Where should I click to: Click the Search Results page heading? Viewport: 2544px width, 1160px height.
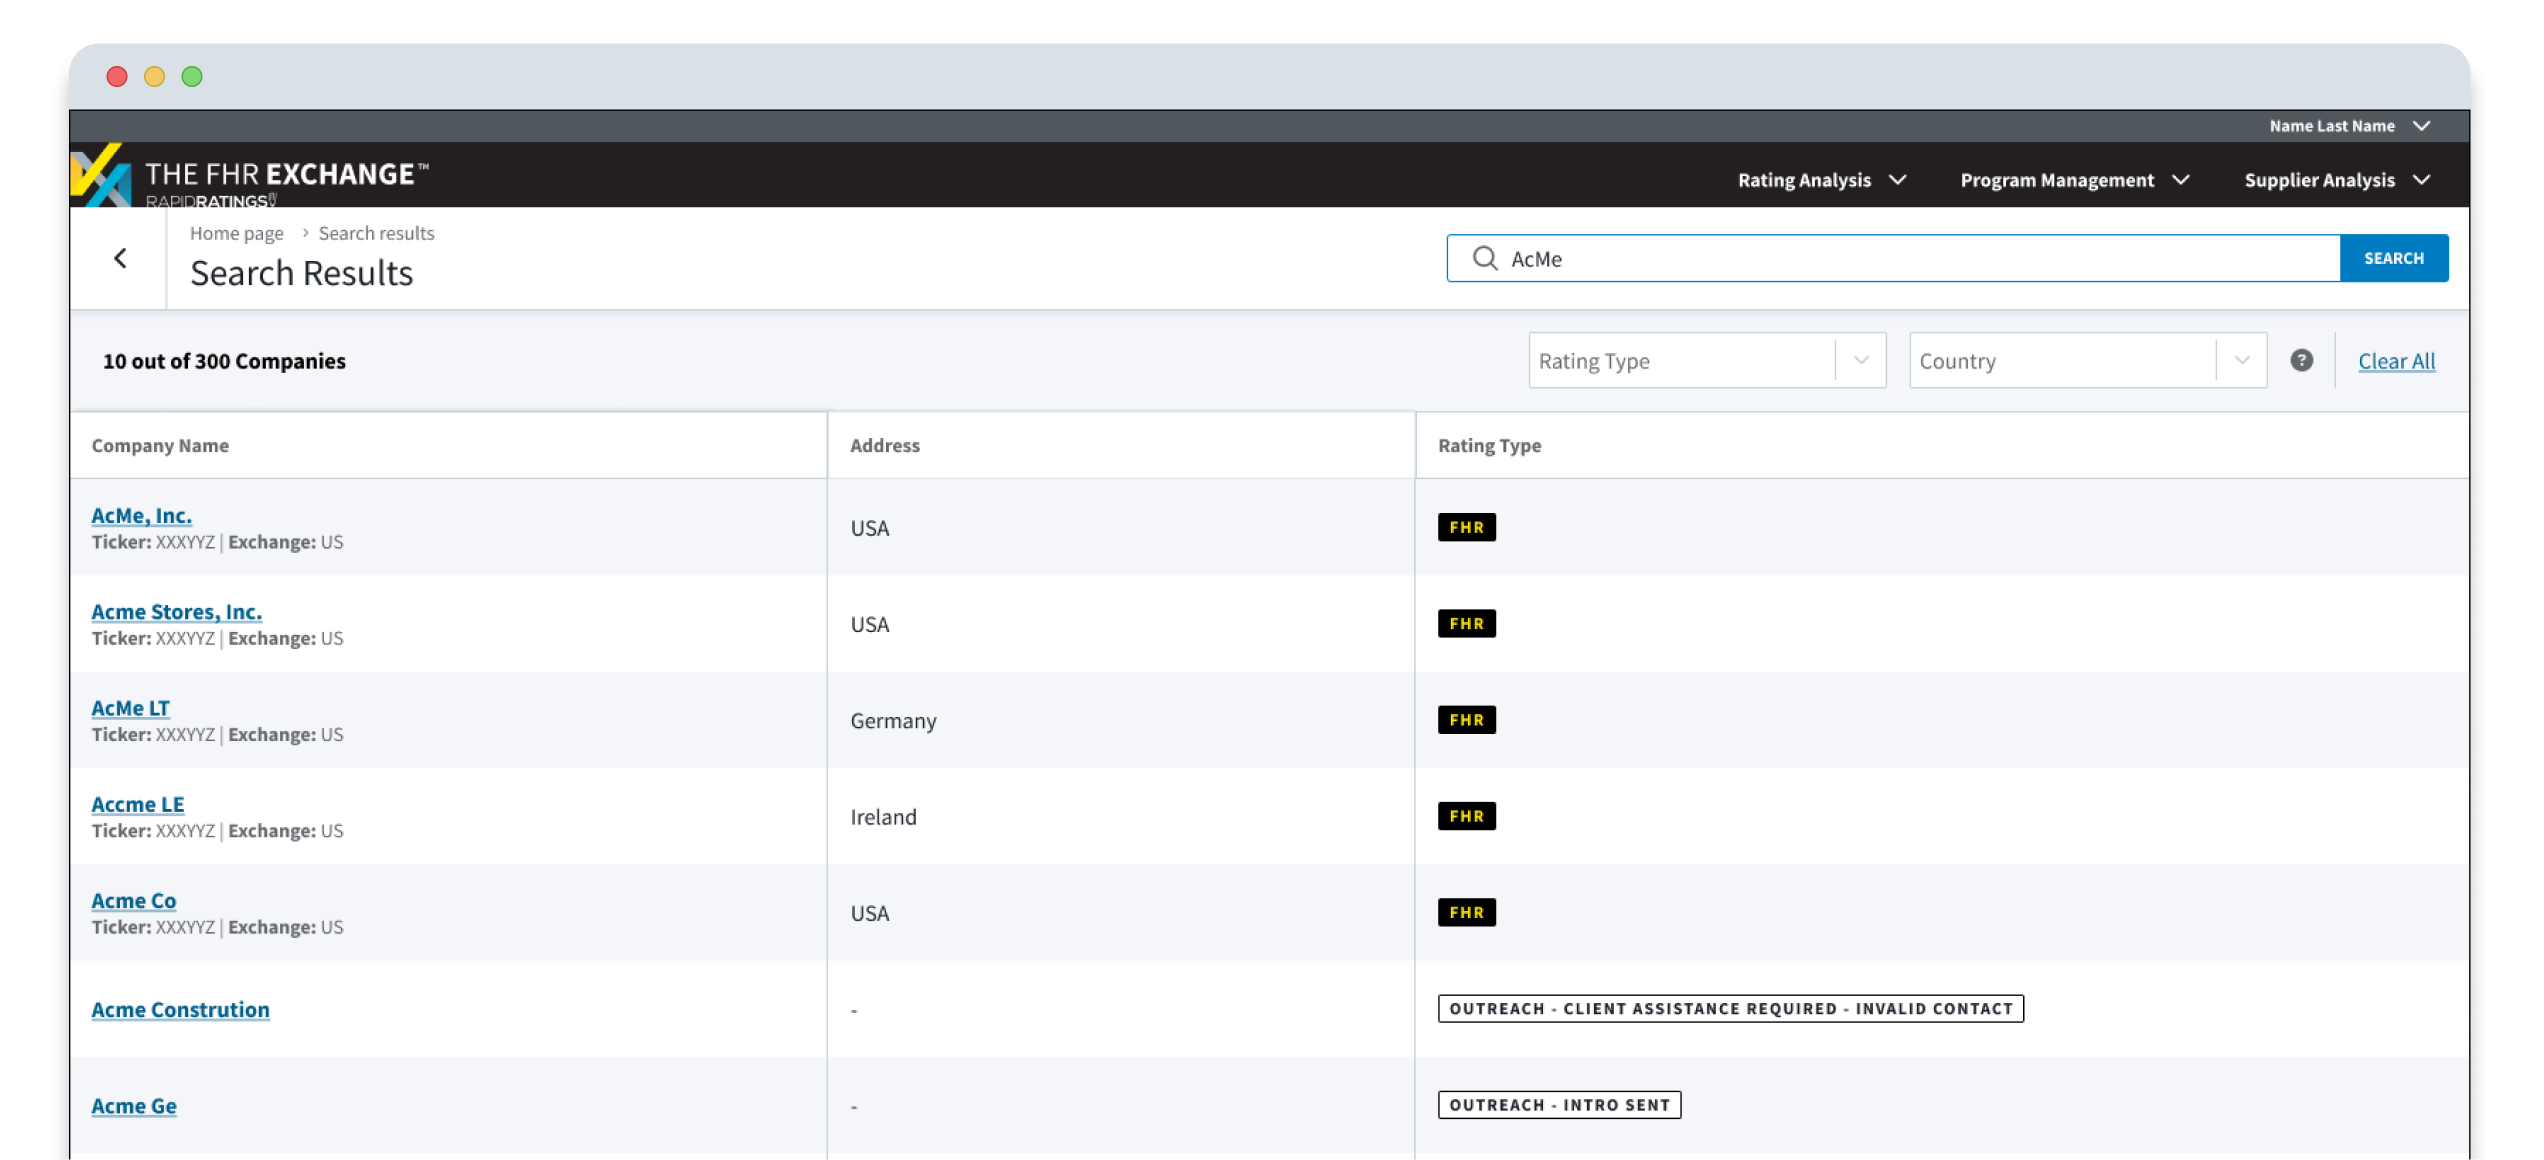pyautogui.click(x=301, y=273)
